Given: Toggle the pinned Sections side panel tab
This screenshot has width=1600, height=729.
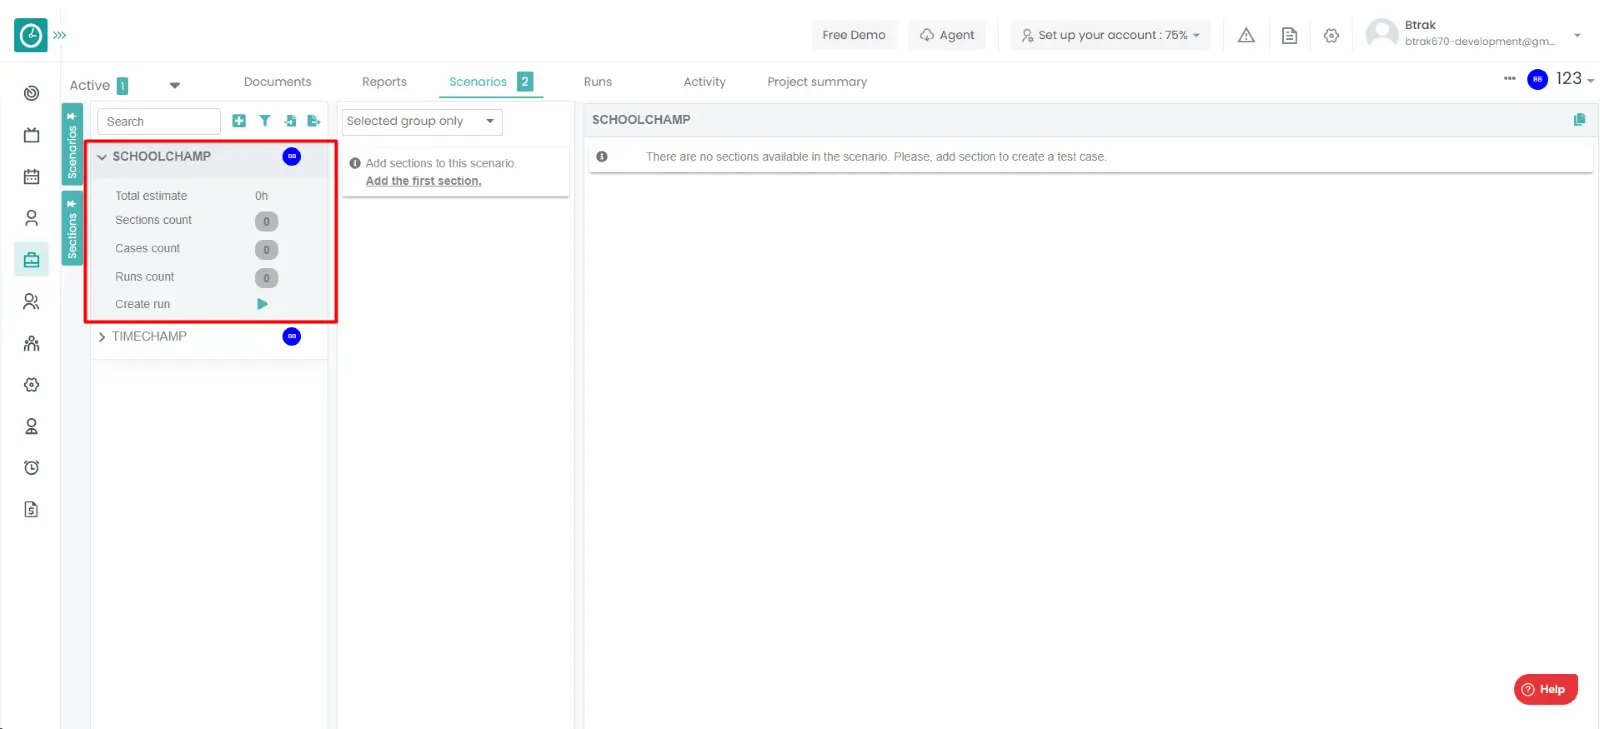Looking at the screenshot, I should tap(72, 229).
